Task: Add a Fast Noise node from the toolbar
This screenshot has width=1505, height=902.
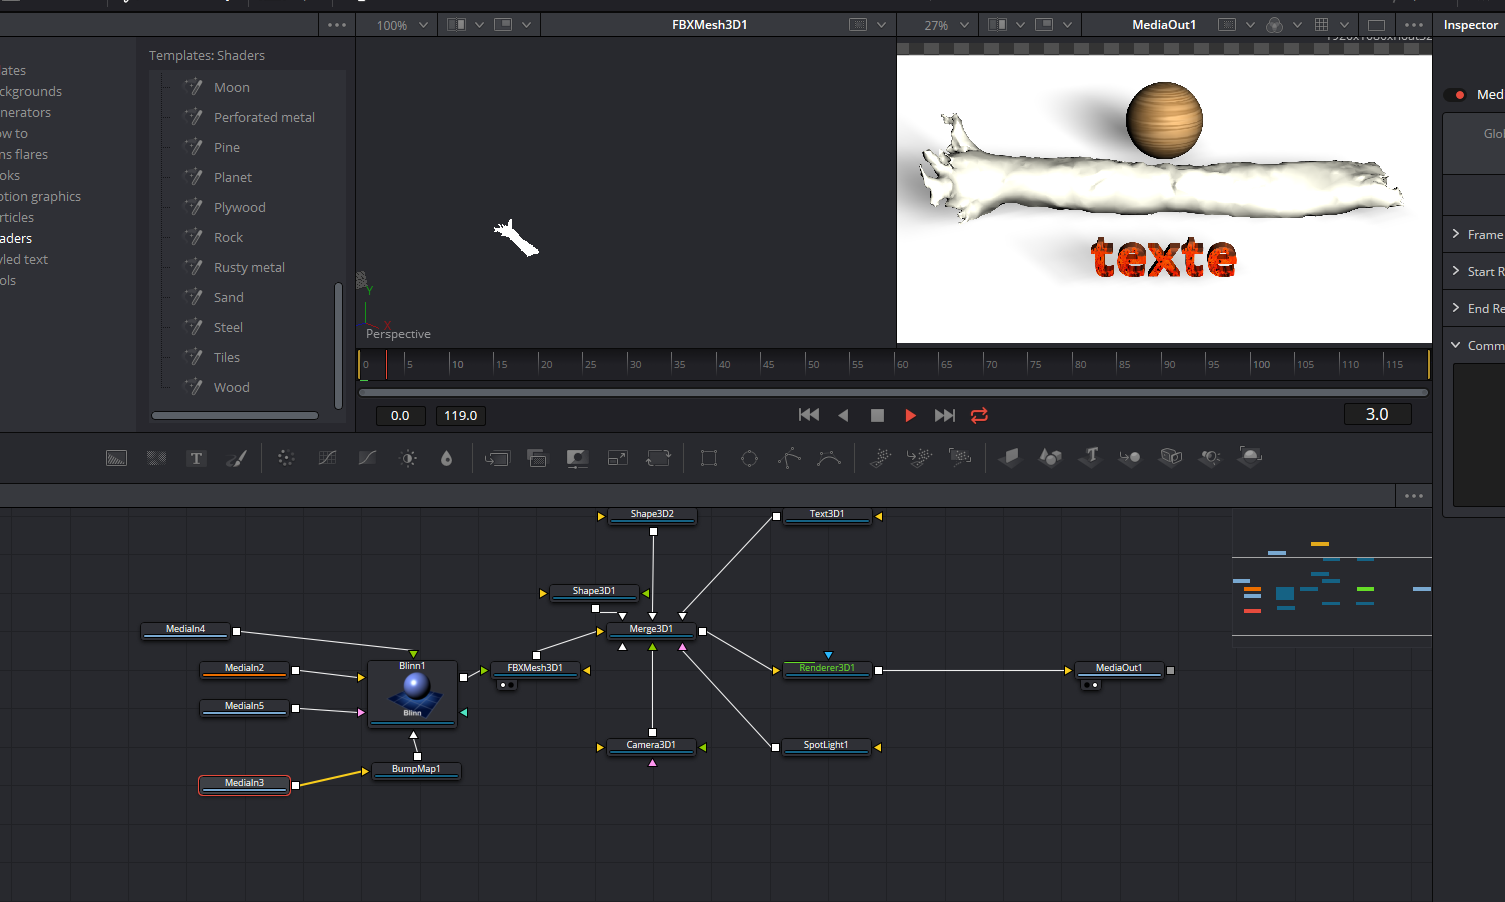Action: point(157,458)
